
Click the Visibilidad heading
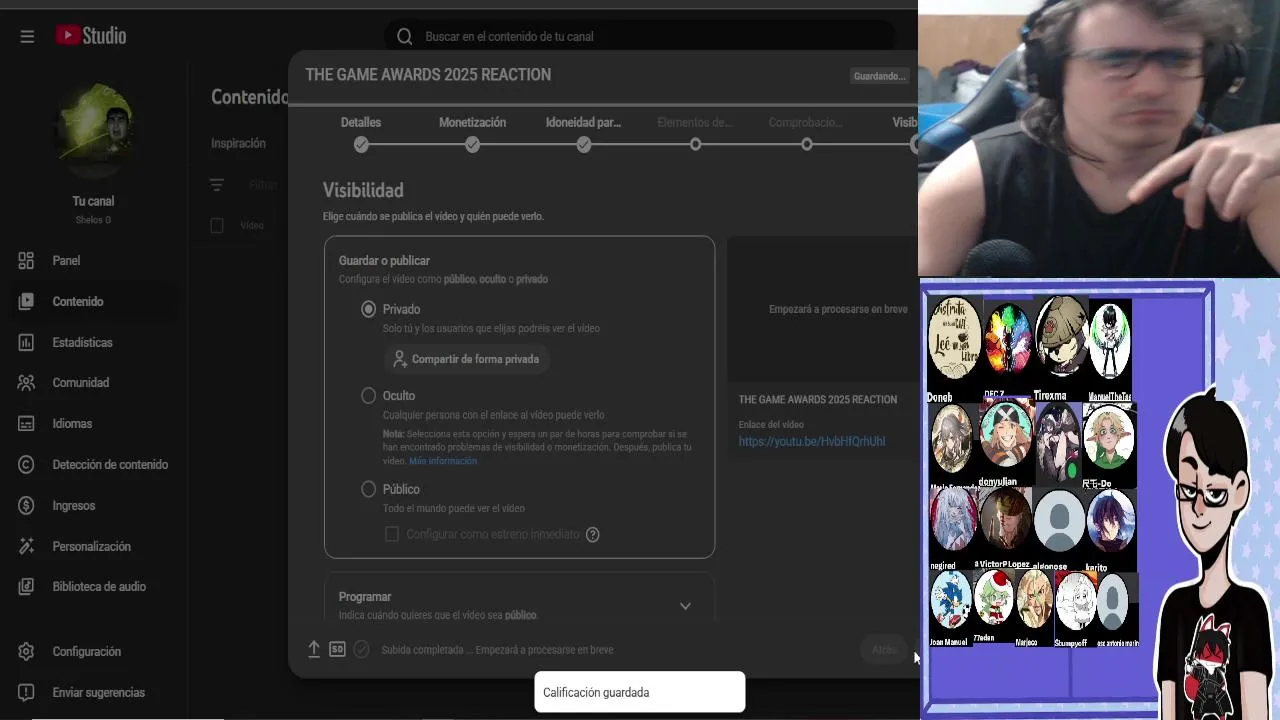[363, 190]
